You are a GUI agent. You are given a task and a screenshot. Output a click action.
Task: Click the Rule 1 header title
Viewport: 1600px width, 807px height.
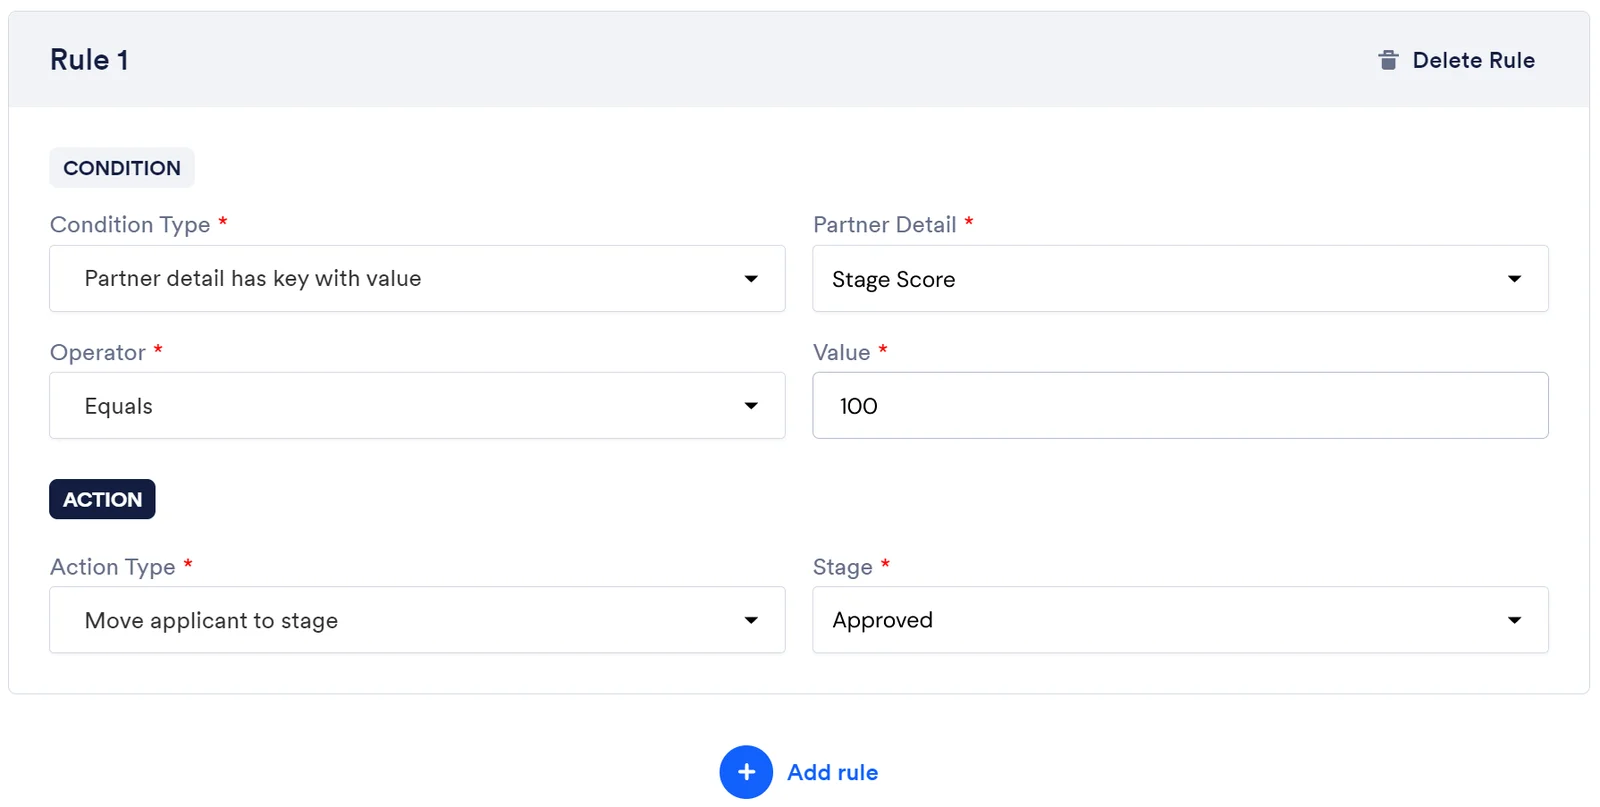pos(89,60)
